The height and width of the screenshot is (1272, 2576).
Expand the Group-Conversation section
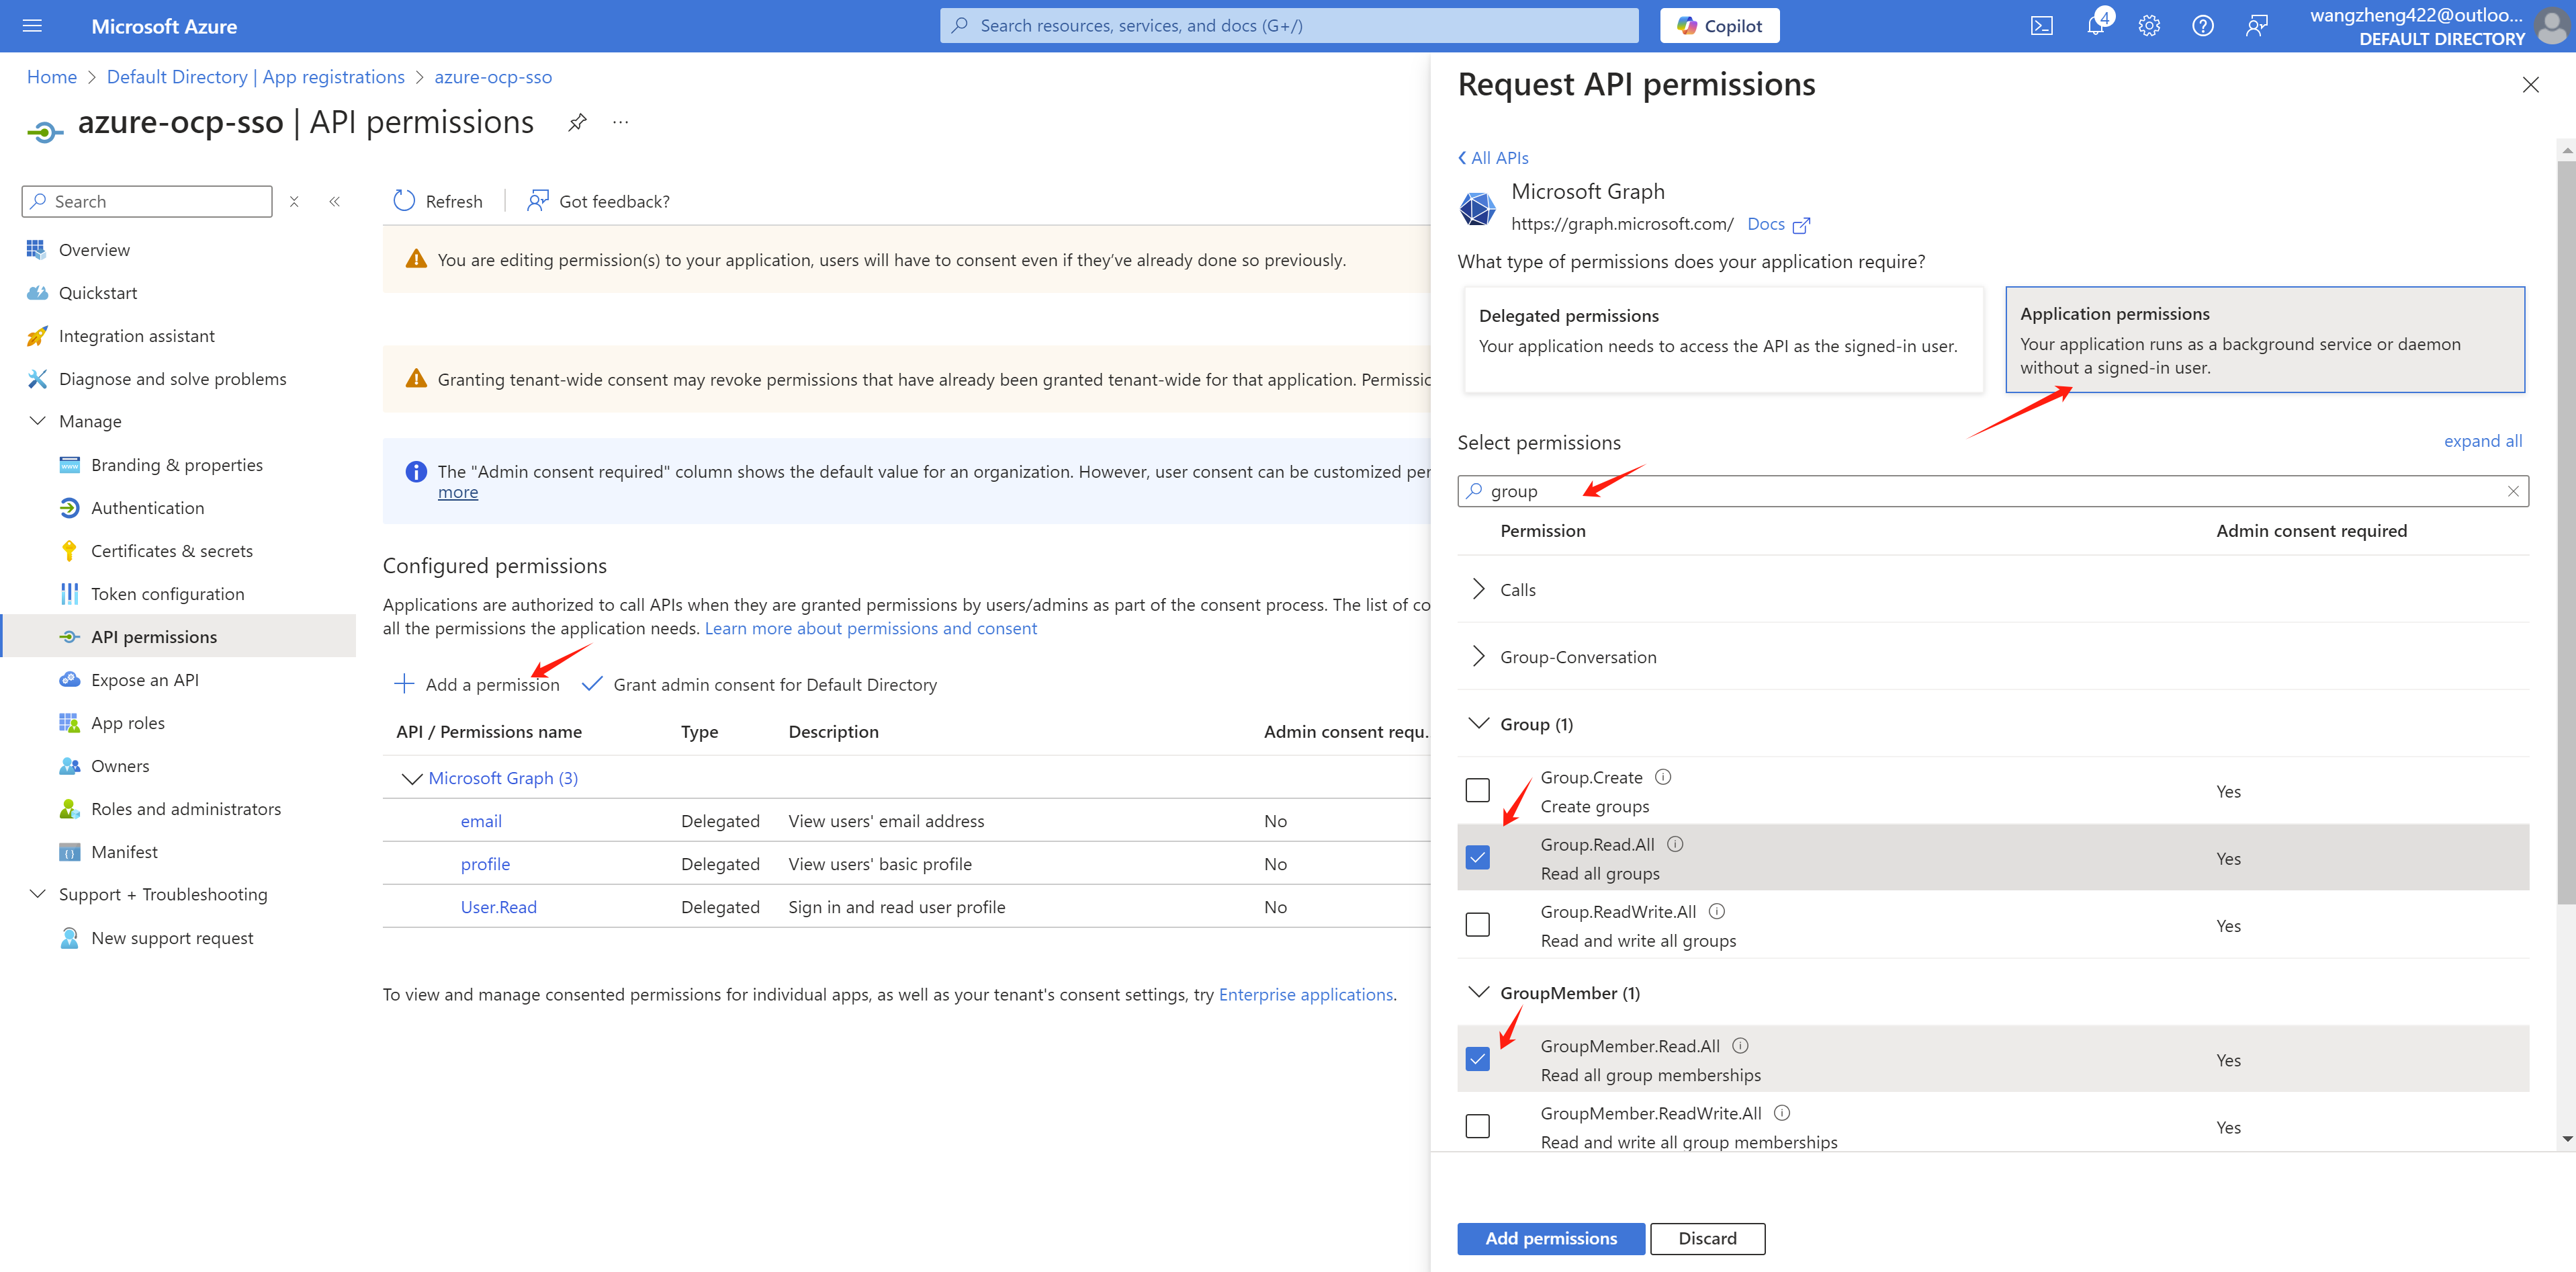coord(1479,656)
